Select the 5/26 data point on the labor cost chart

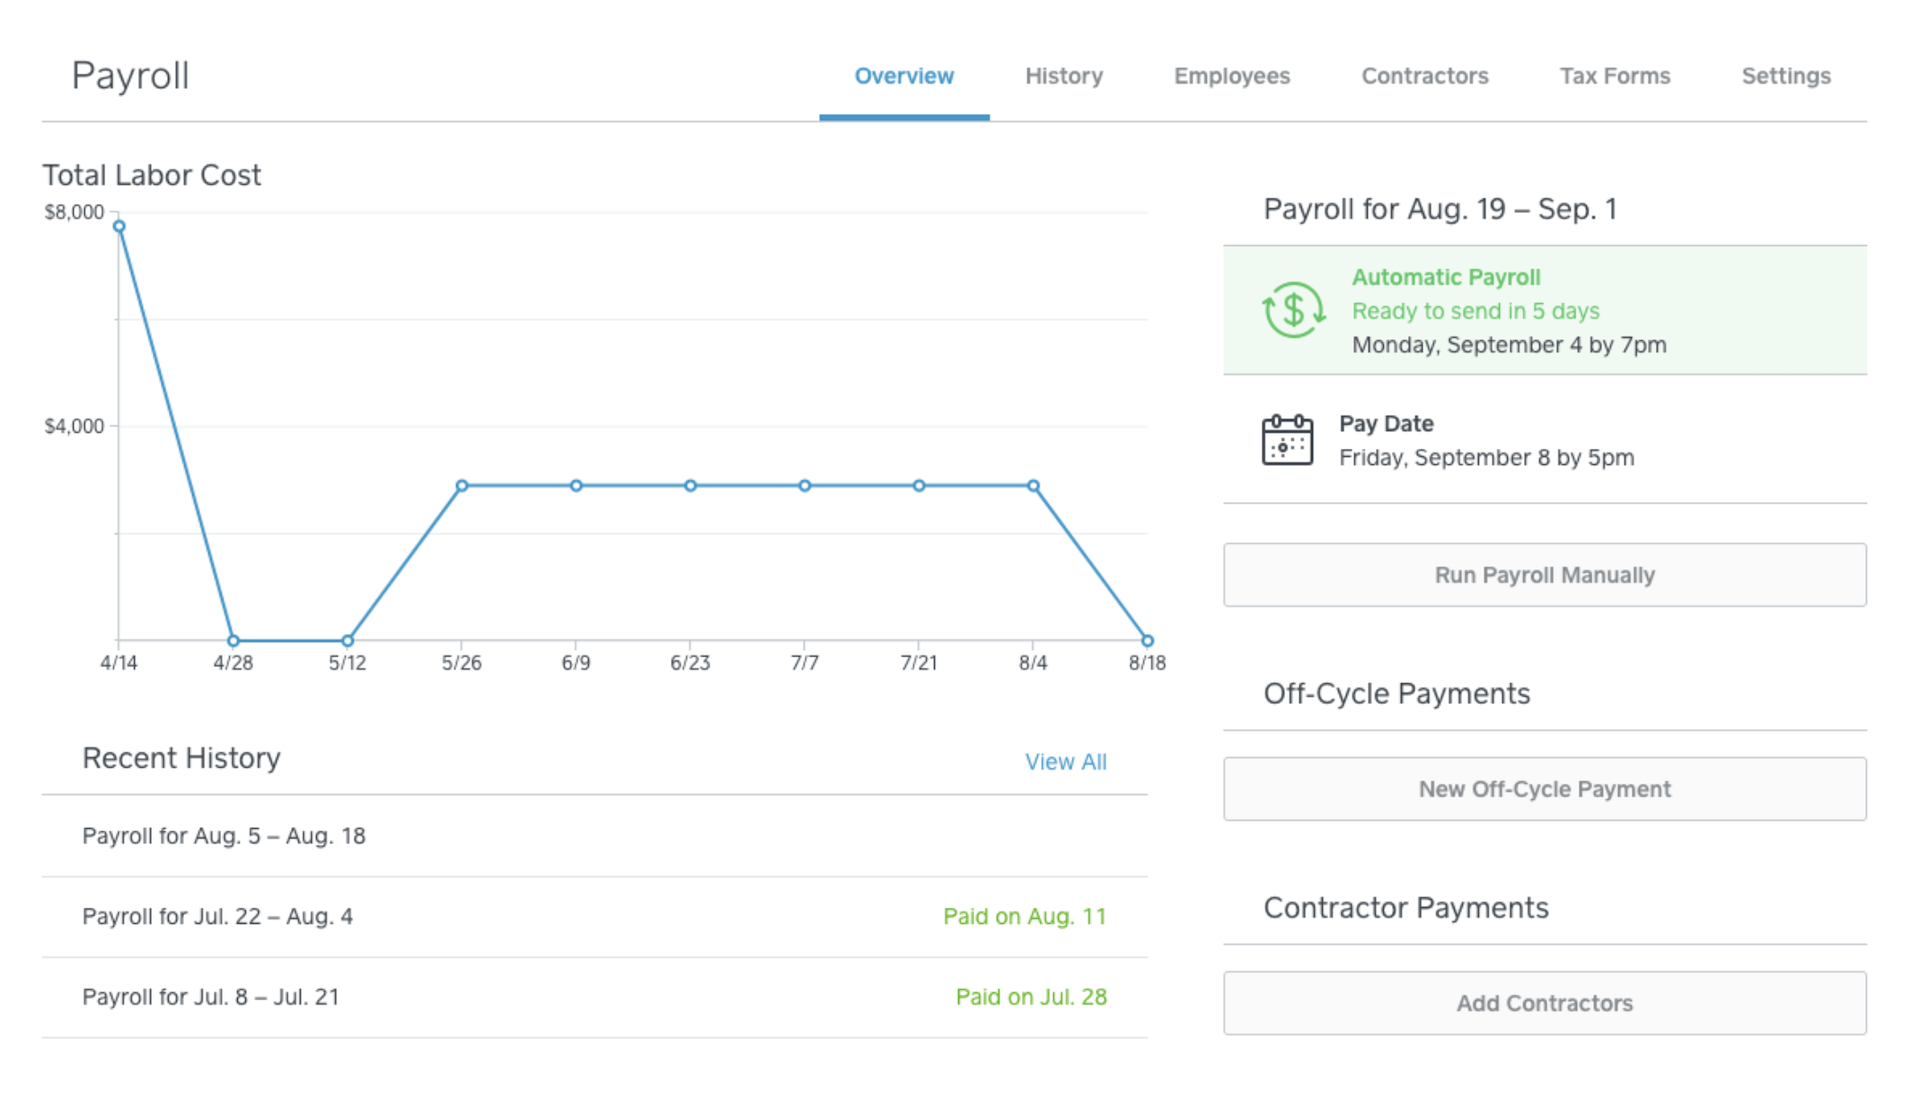tap(461, 484)
